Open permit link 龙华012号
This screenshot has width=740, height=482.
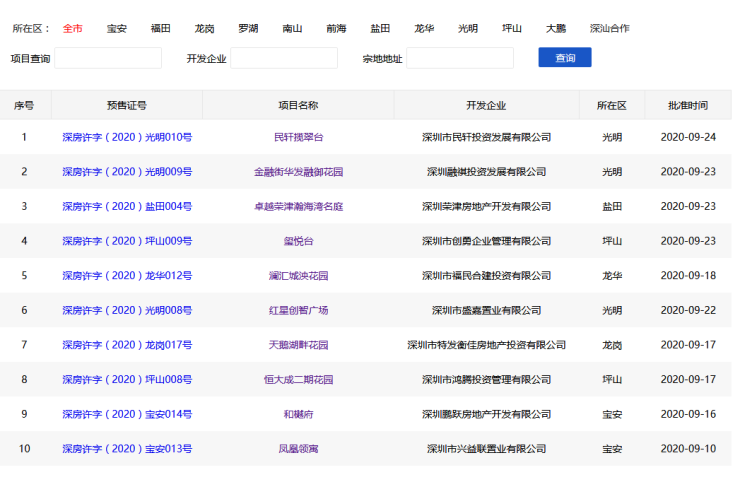(x=127, y=276)
